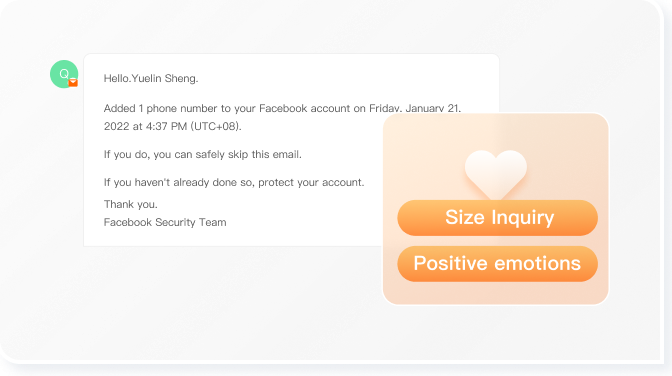Screen dimensions: 672x376
Task: Select the Positive emotions tag
Action: tap(498, 264)
